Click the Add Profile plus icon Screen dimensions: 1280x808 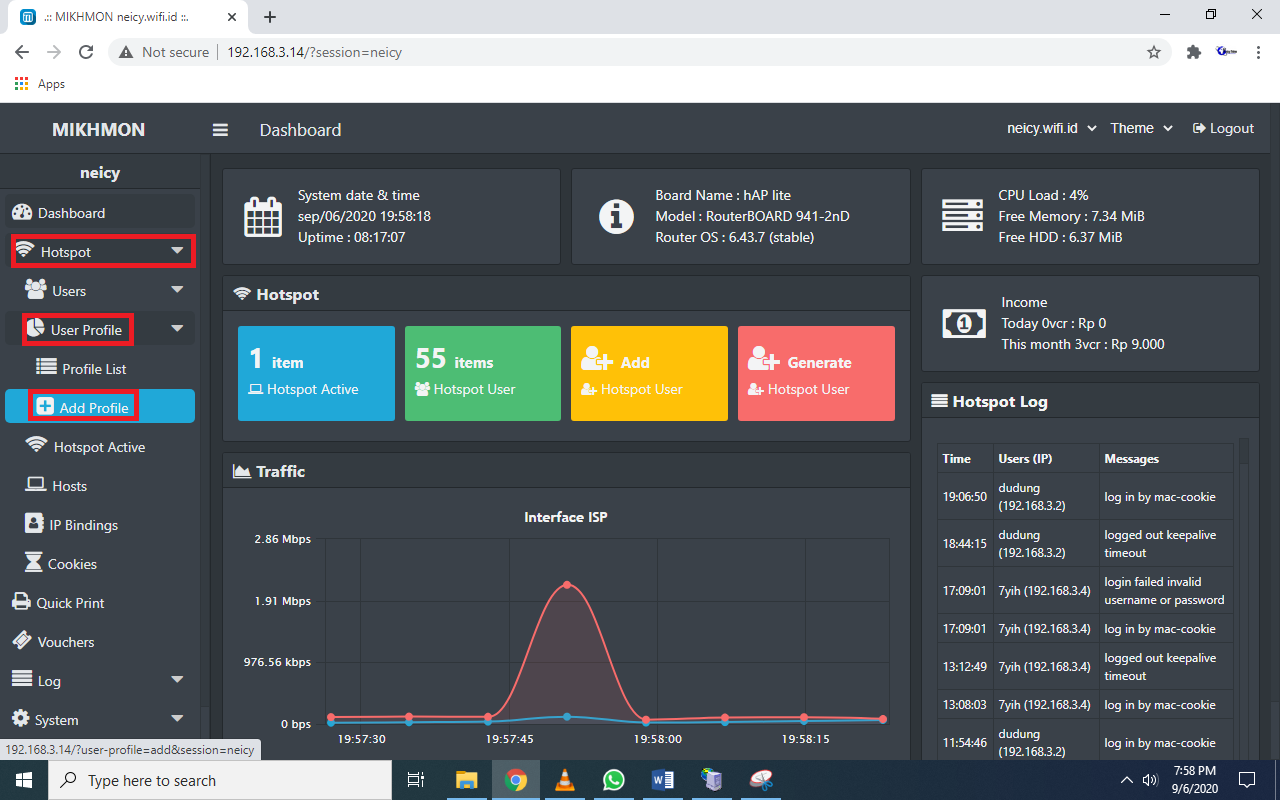pos(45,406)
